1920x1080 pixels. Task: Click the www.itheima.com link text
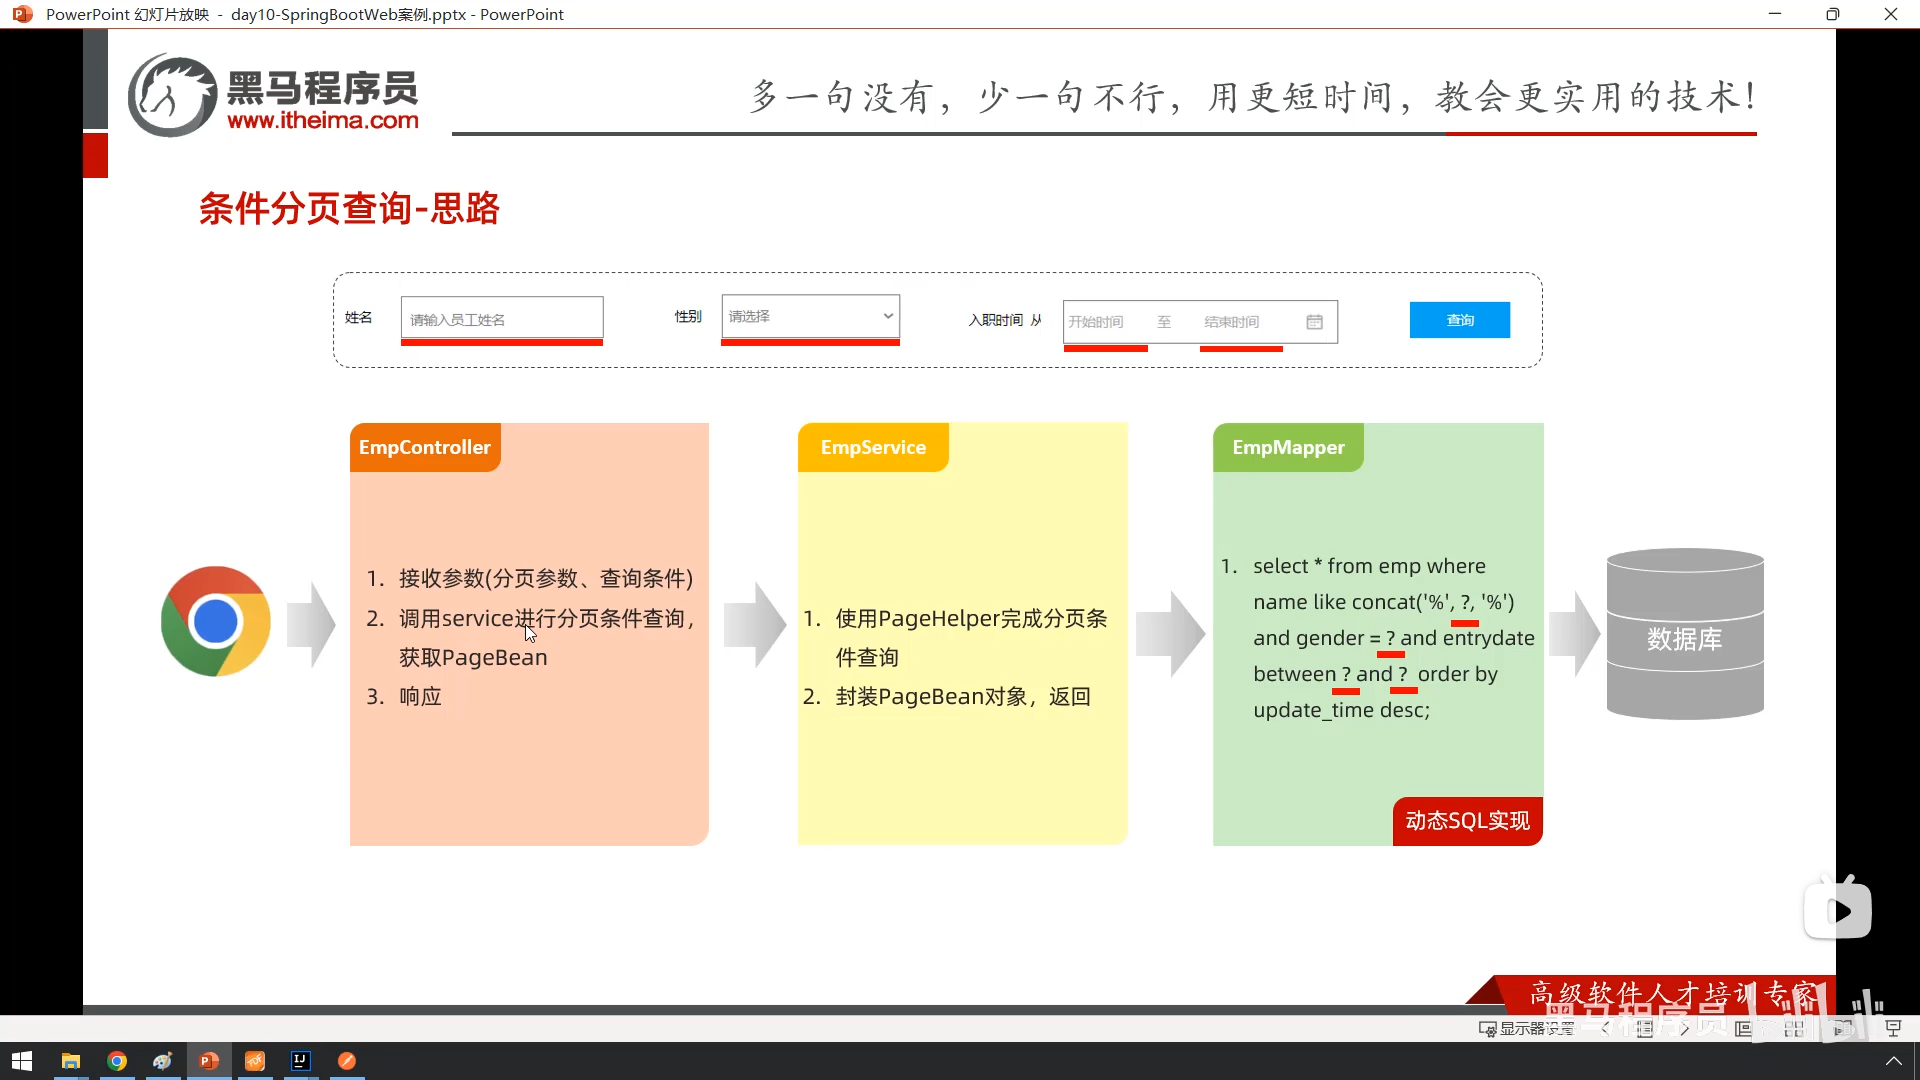323,120
